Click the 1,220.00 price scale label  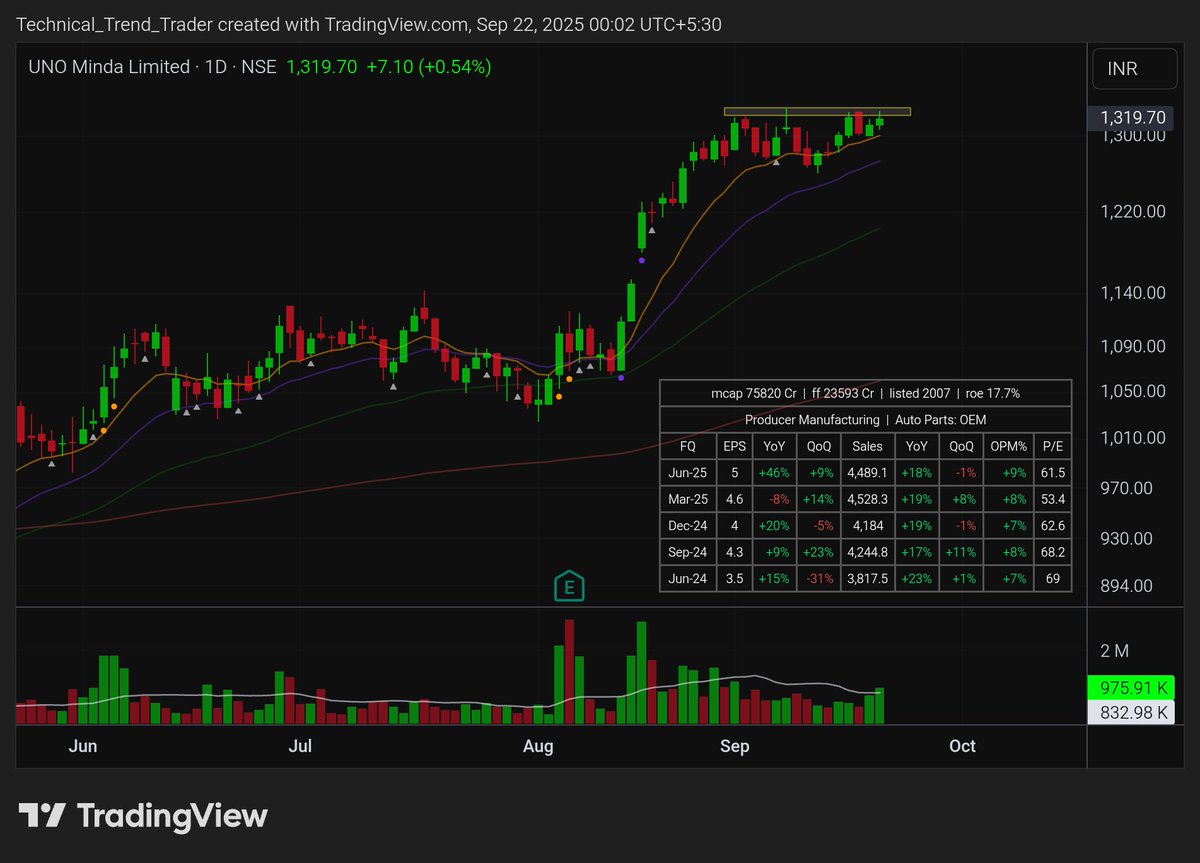[1133, 211]
